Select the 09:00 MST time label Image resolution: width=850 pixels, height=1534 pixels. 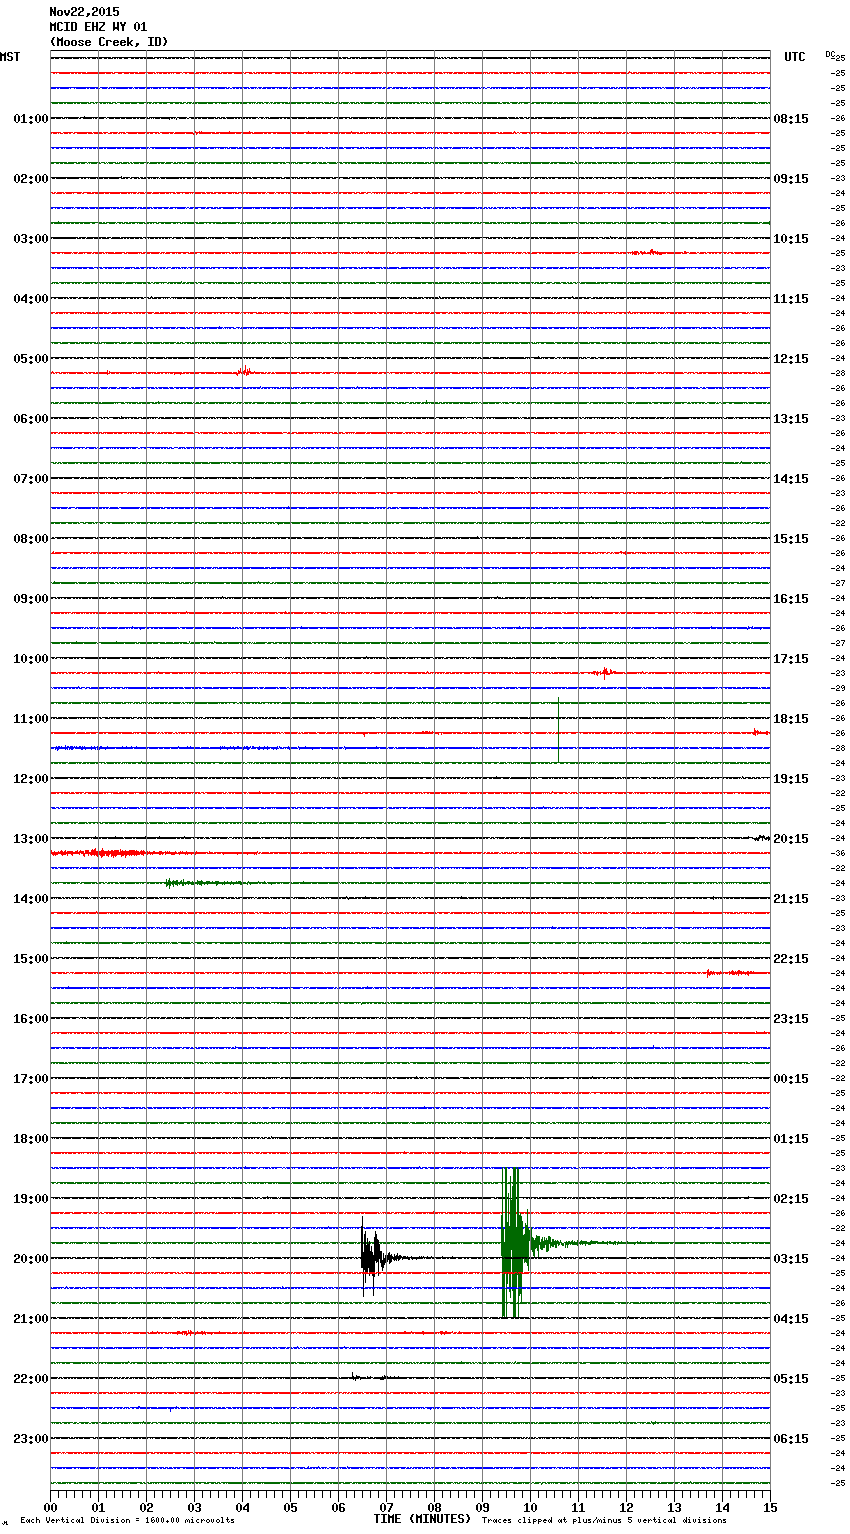[31, 599]
